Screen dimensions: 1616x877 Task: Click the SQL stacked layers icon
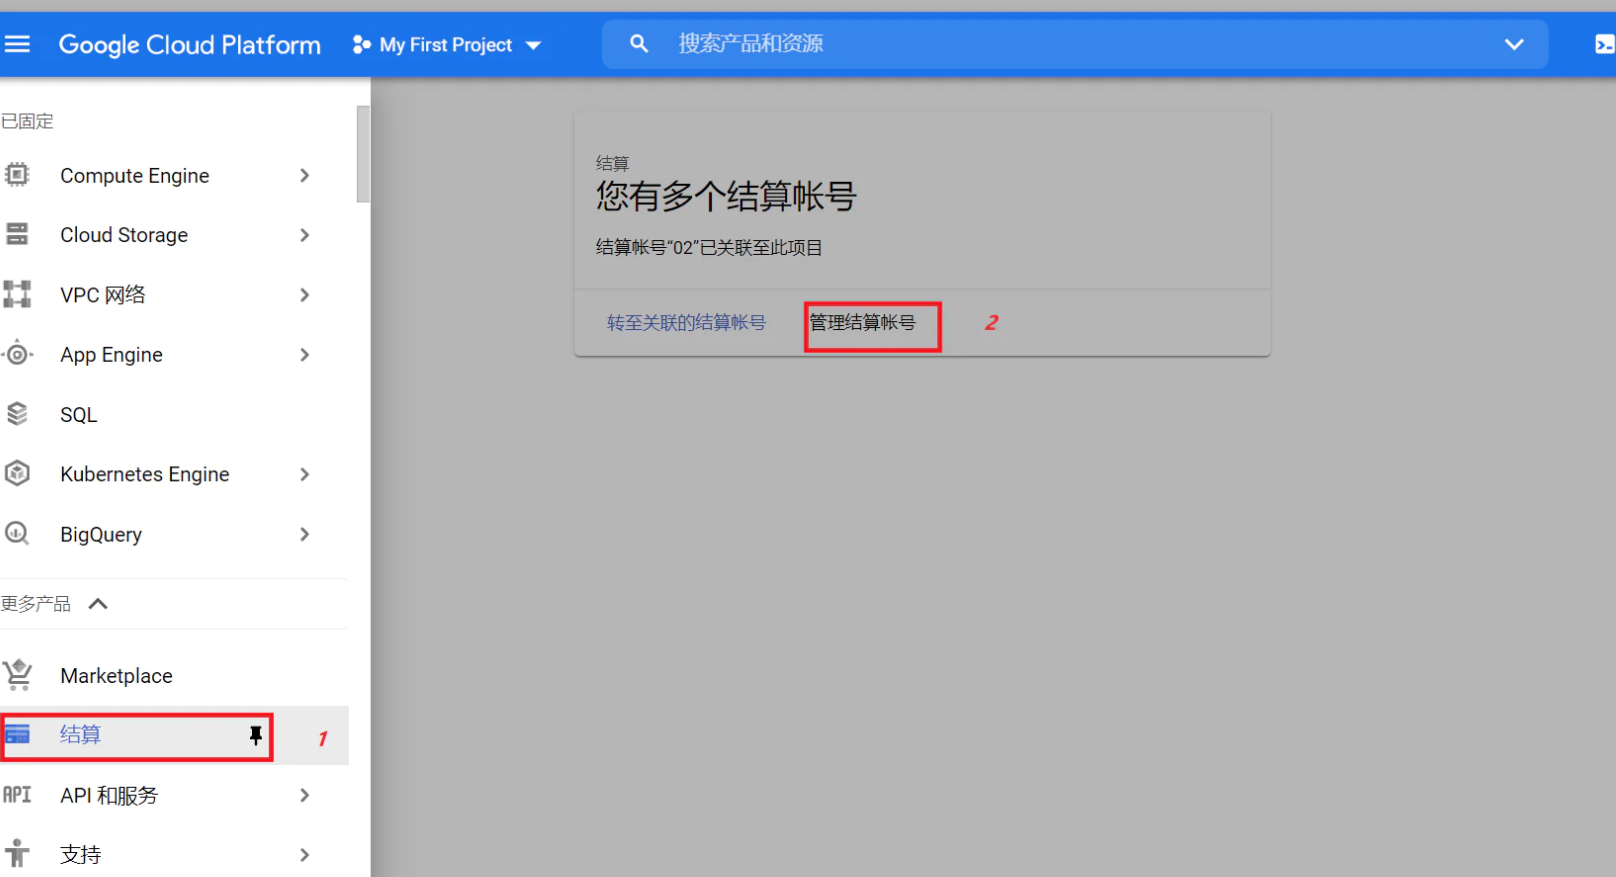17,414
